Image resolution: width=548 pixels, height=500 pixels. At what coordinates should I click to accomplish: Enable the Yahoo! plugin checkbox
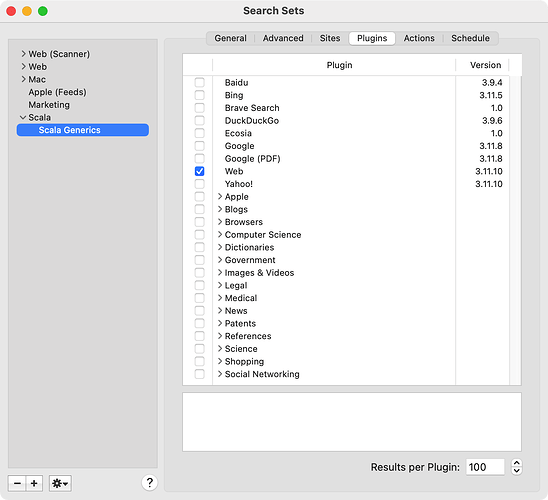(x=200, y=184)
